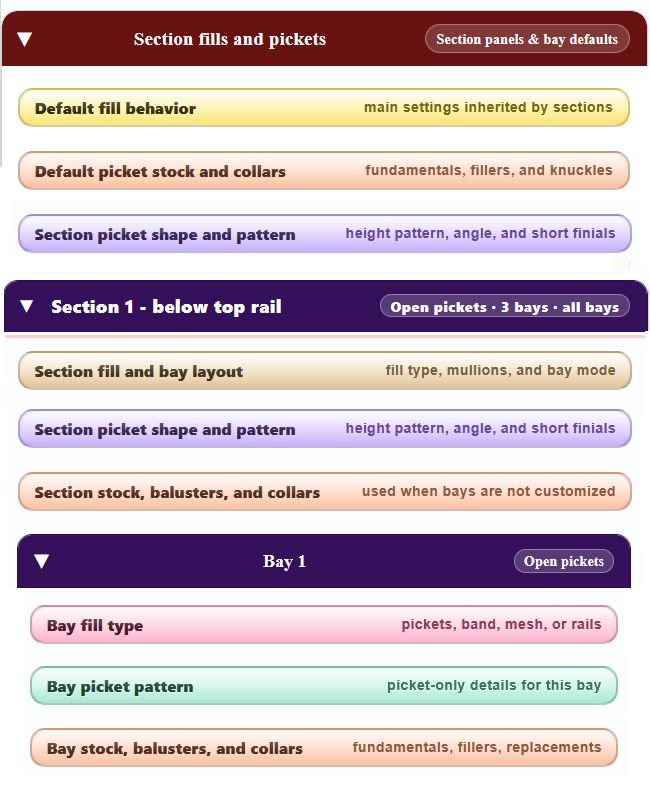650x787 pixels.
Task: Click Open pickets · 3 bays badge
Action: [504, 307]
